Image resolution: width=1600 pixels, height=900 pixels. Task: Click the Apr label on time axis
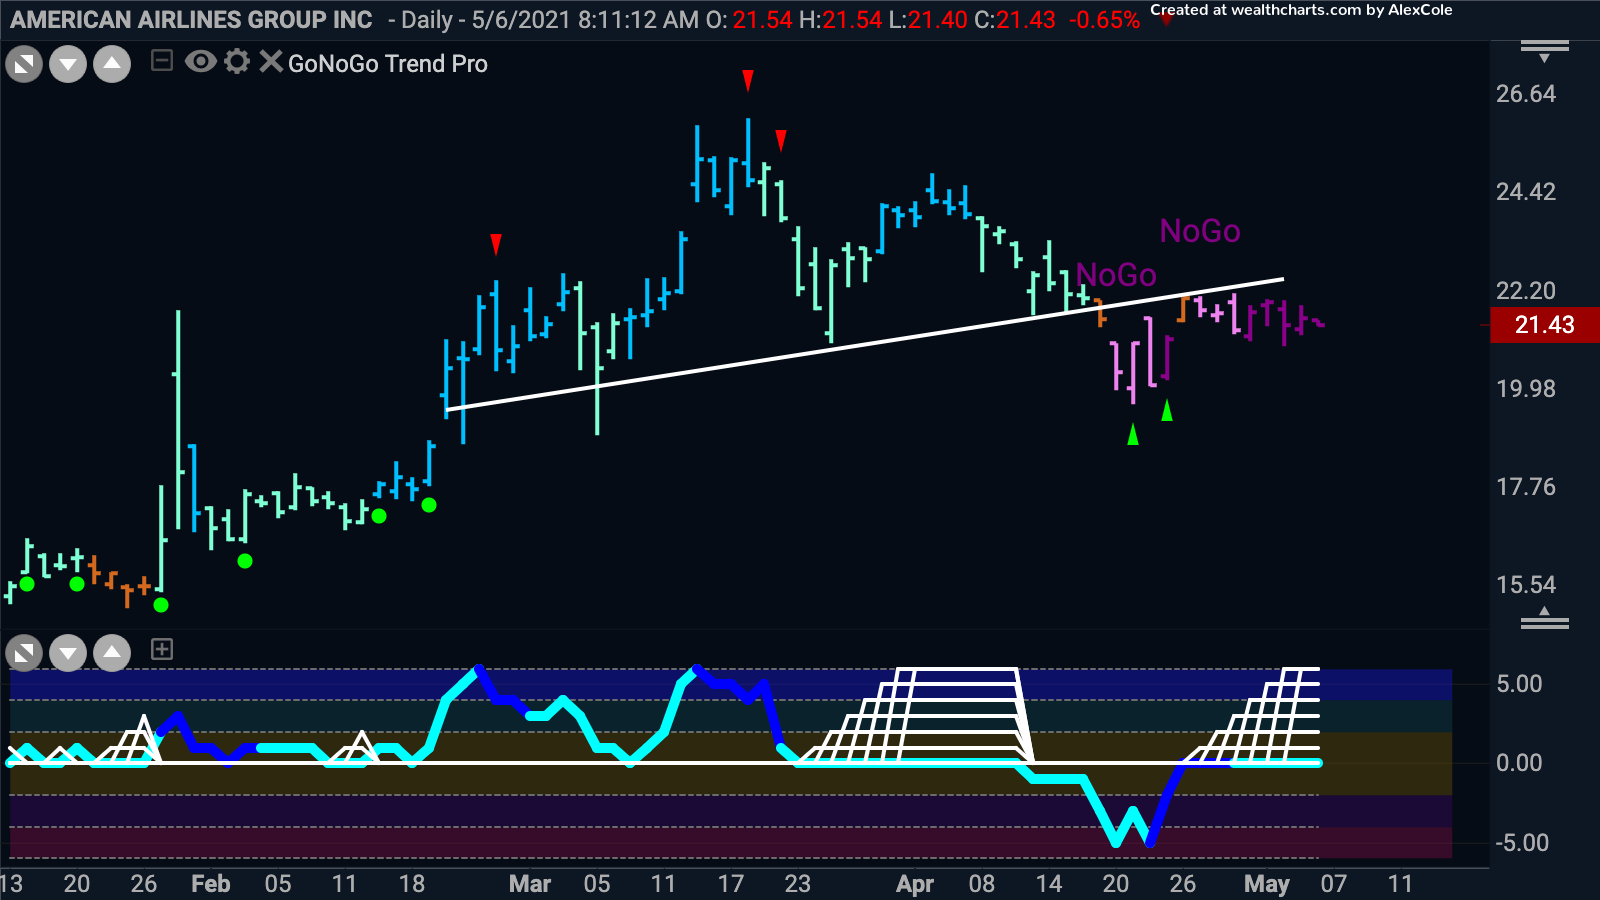click(x=915, y=884)
